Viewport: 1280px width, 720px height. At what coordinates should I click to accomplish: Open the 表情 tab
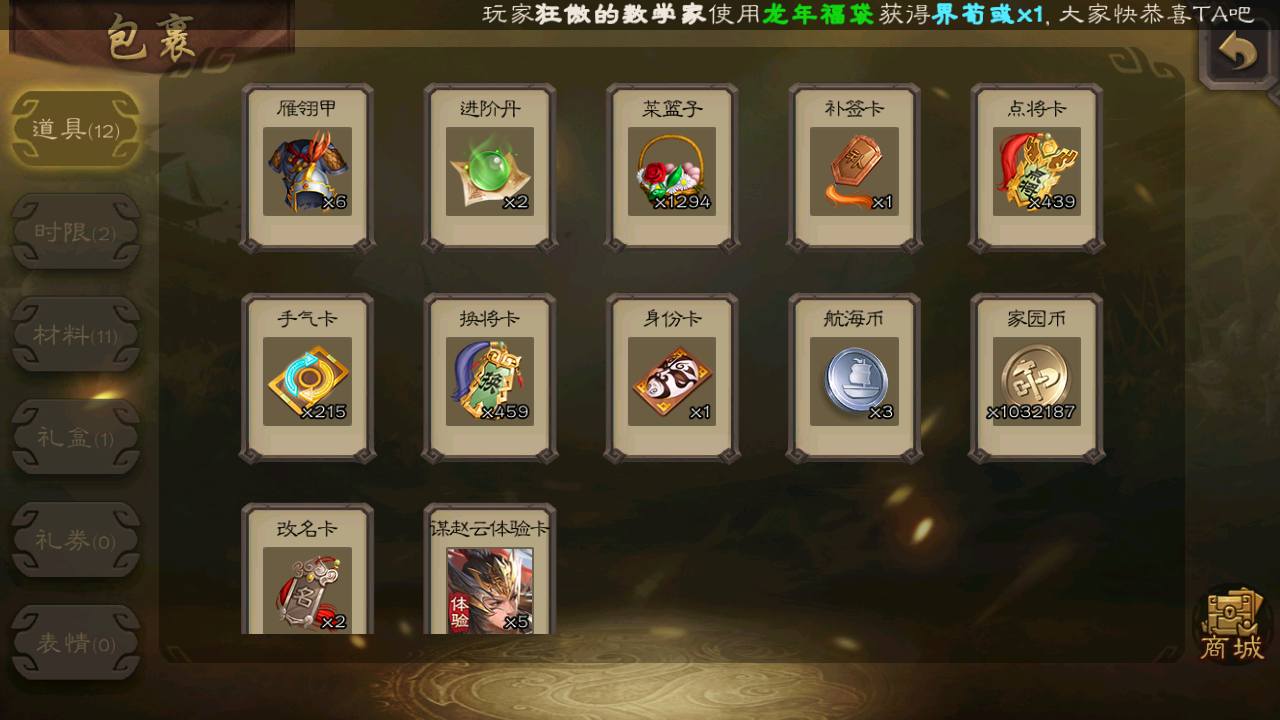pos(75,643)
